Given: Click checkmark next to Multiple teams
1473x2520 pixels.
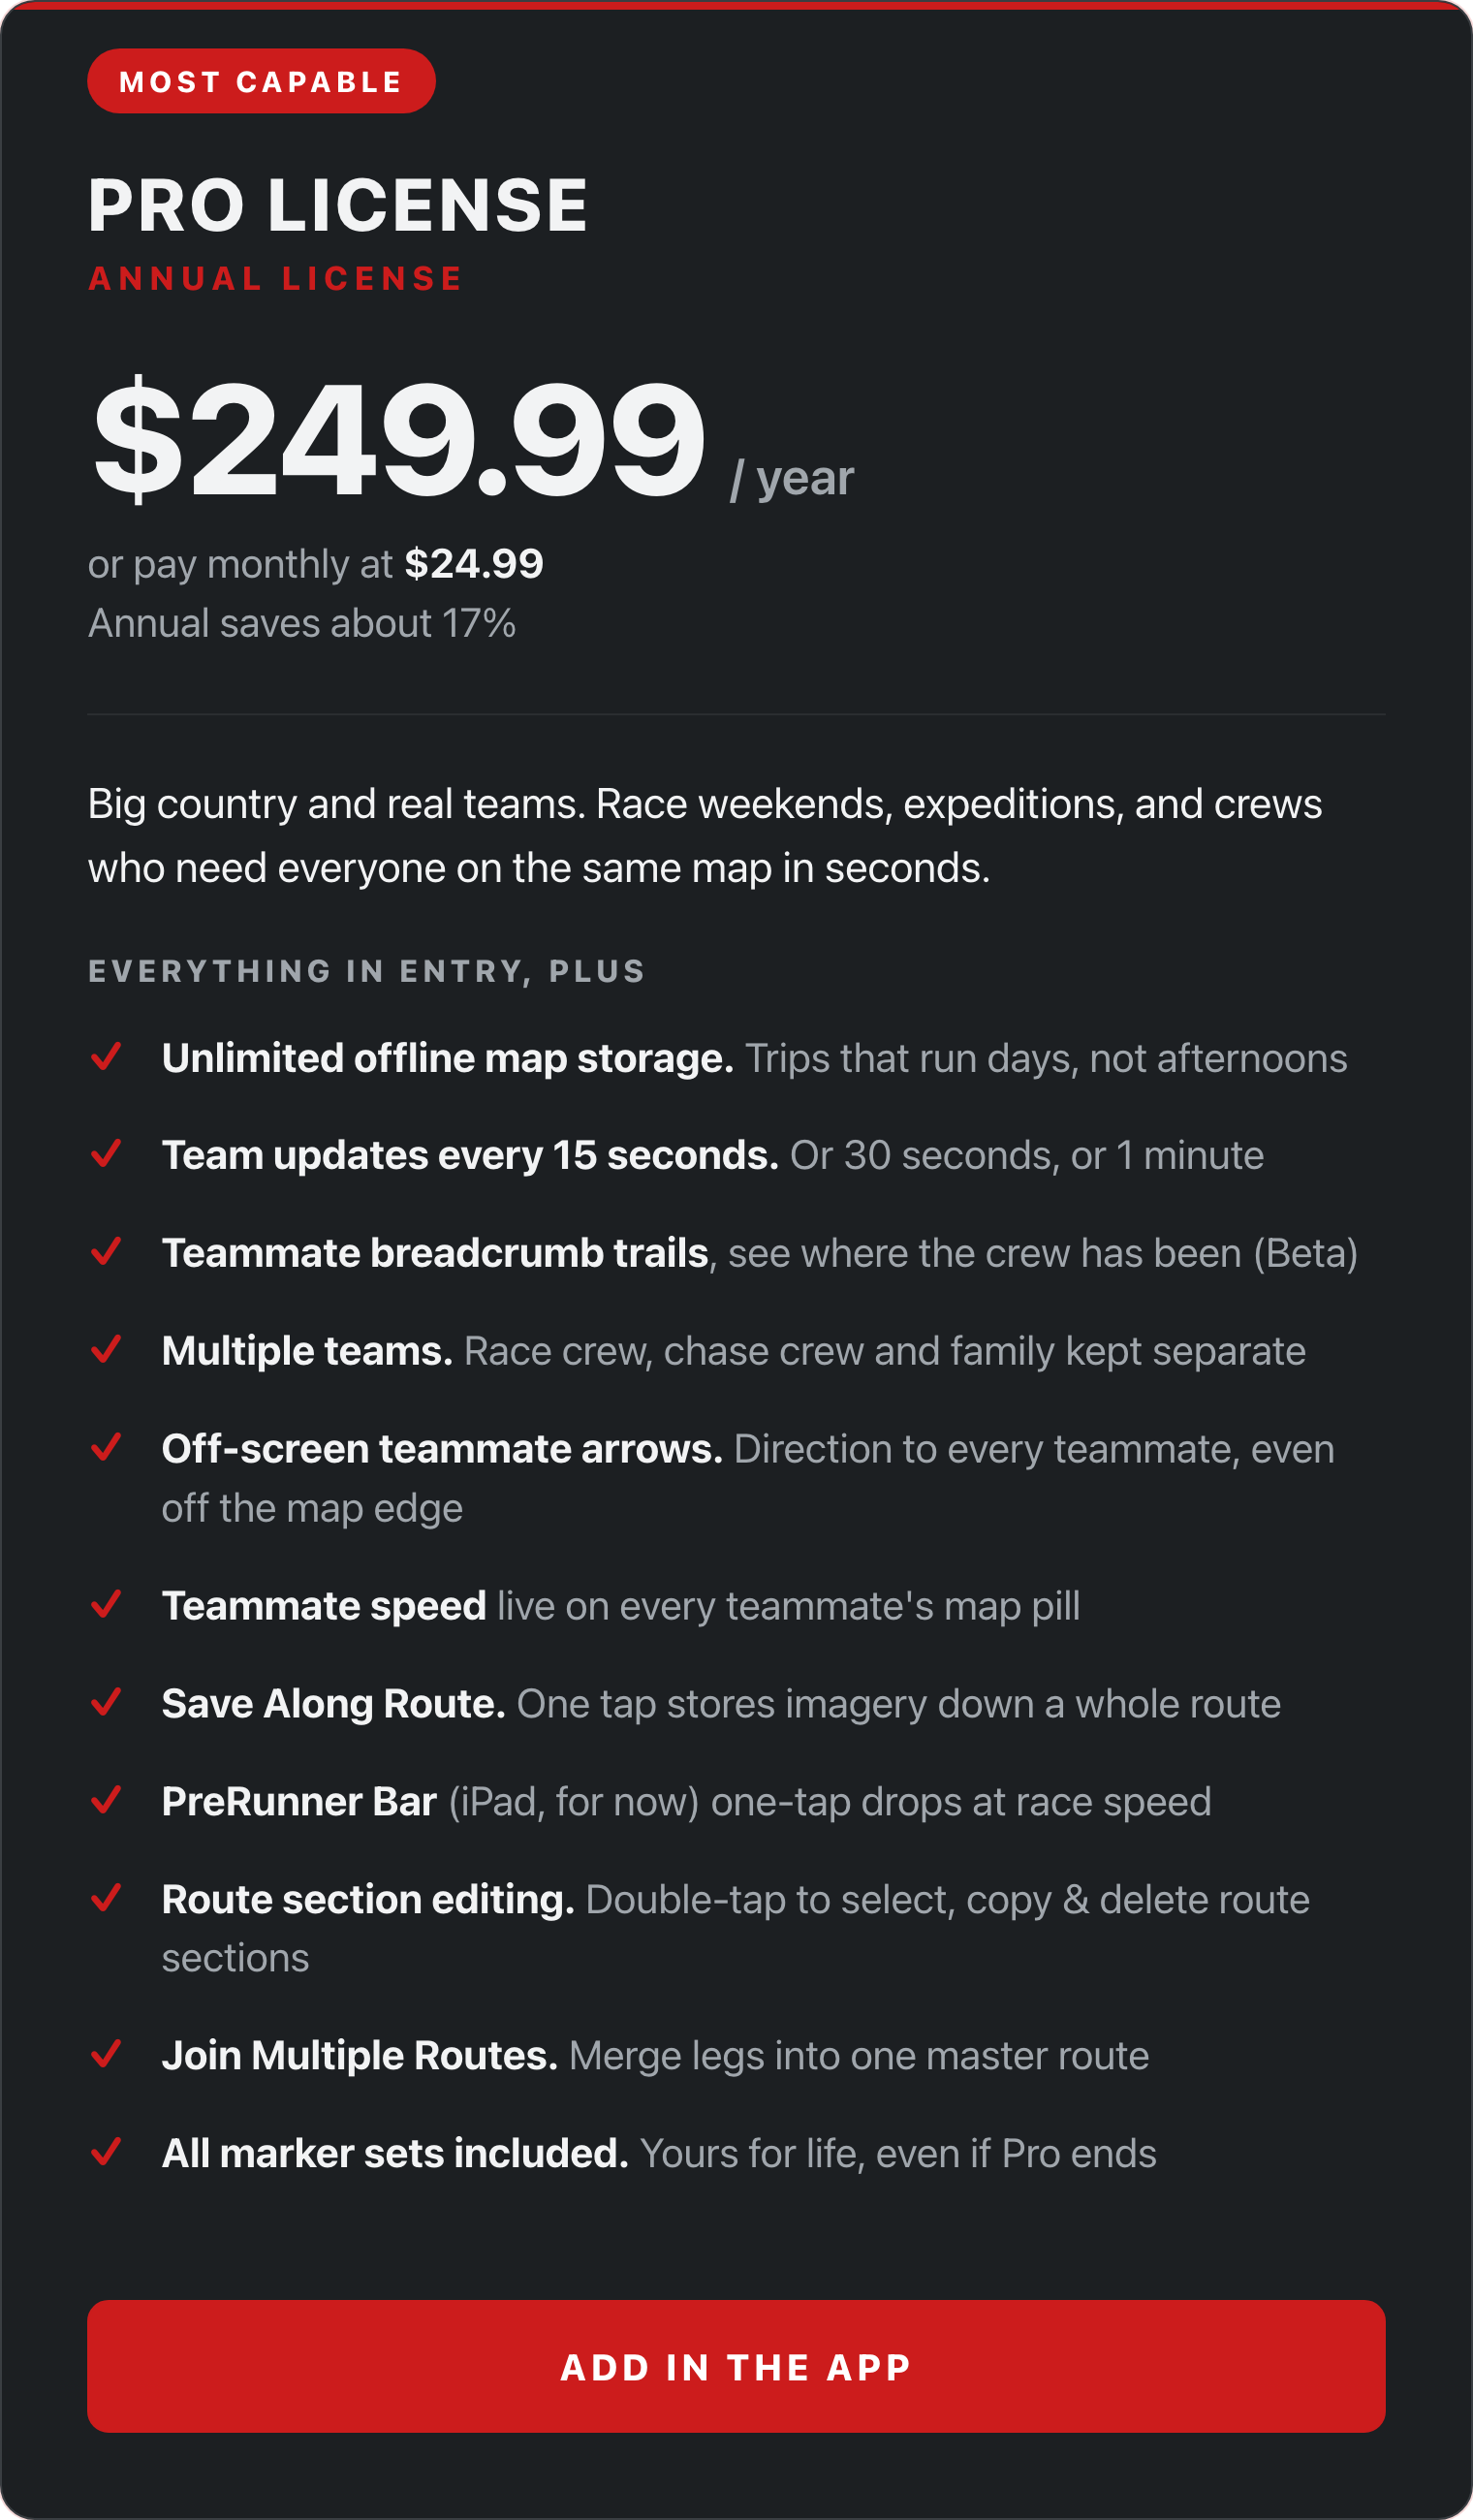Looking at the screenshot, I should [x=106, y=1349].
